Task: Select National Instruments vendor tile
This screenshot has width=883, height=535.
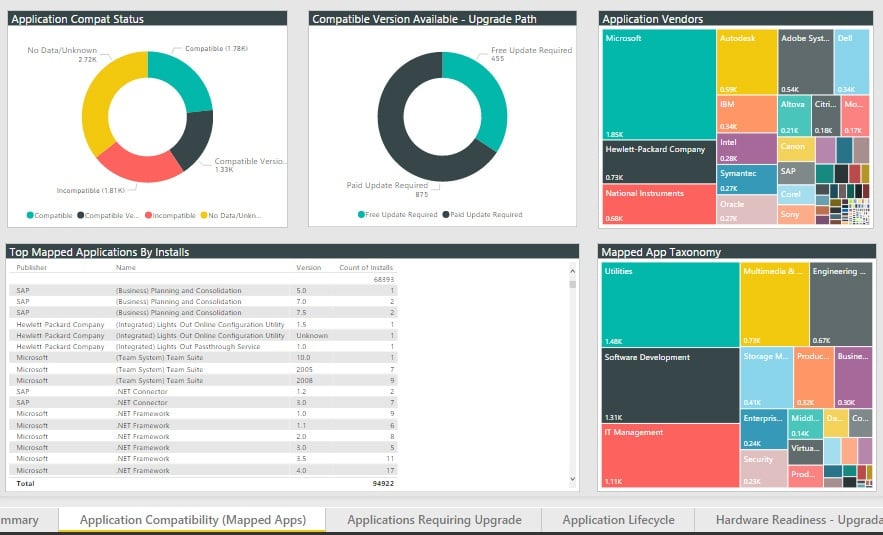Action: coord(659,204)
